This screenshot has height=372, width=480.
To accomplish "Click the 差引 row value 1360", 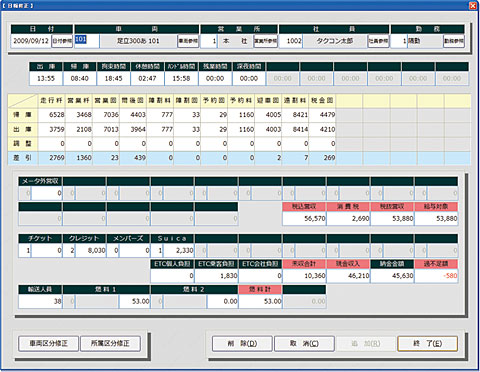I will [79, 158].
